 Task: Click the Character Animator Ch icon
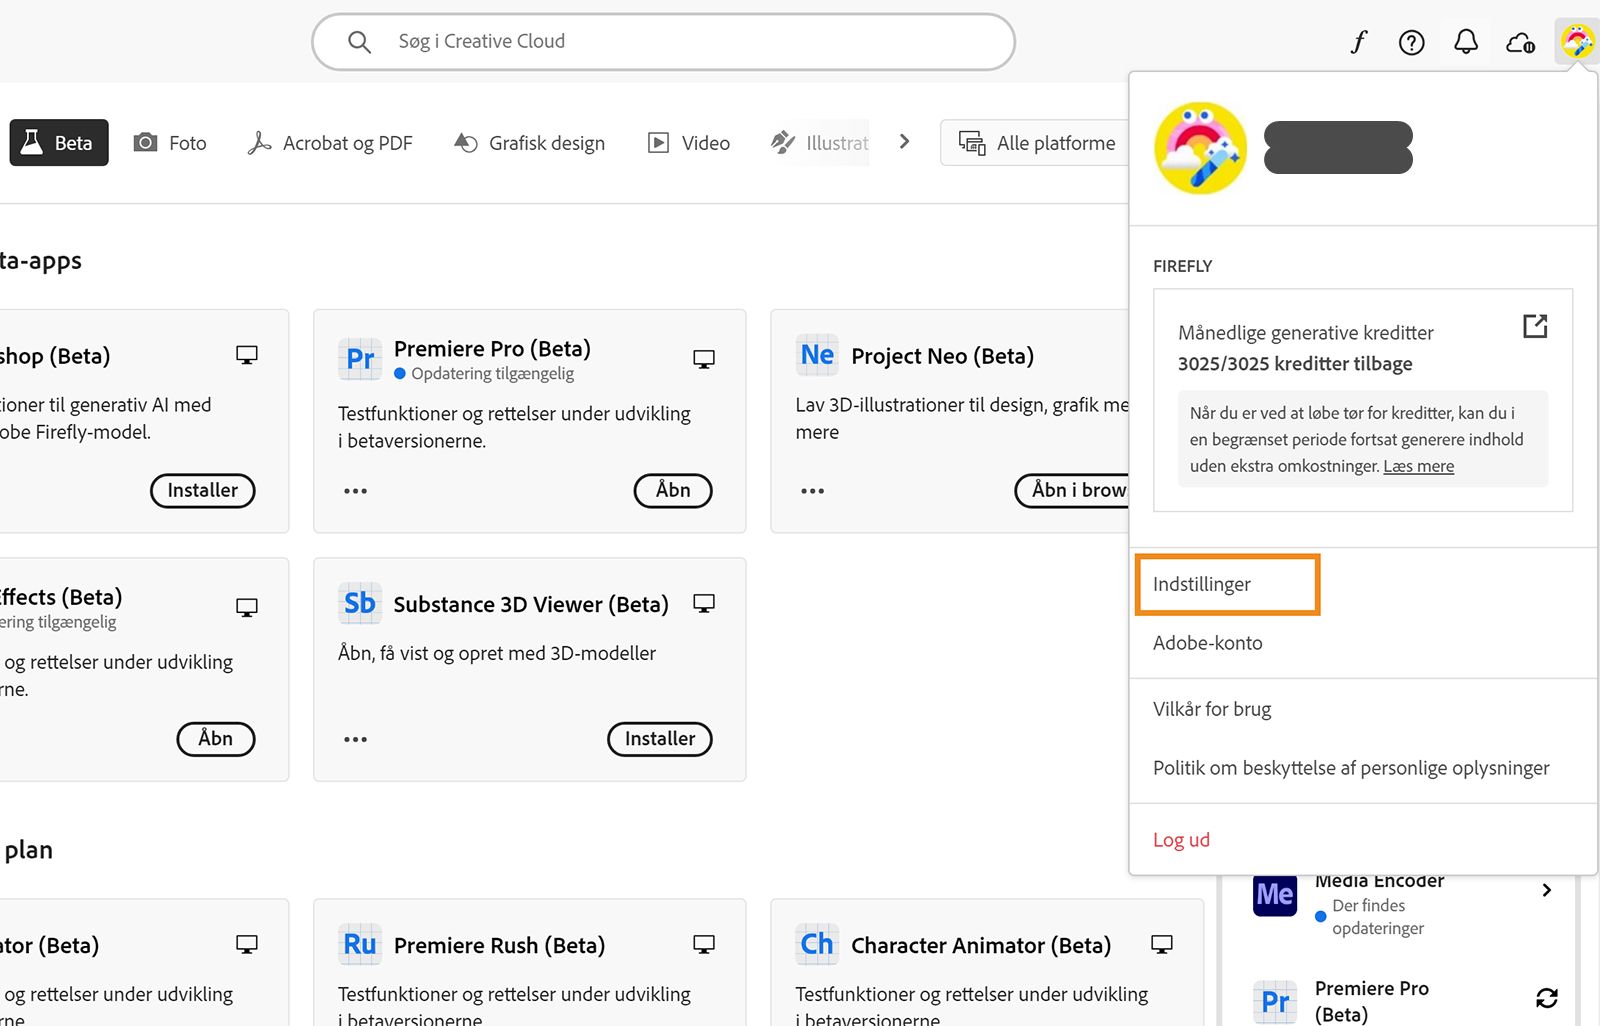(x=817, y=944)
